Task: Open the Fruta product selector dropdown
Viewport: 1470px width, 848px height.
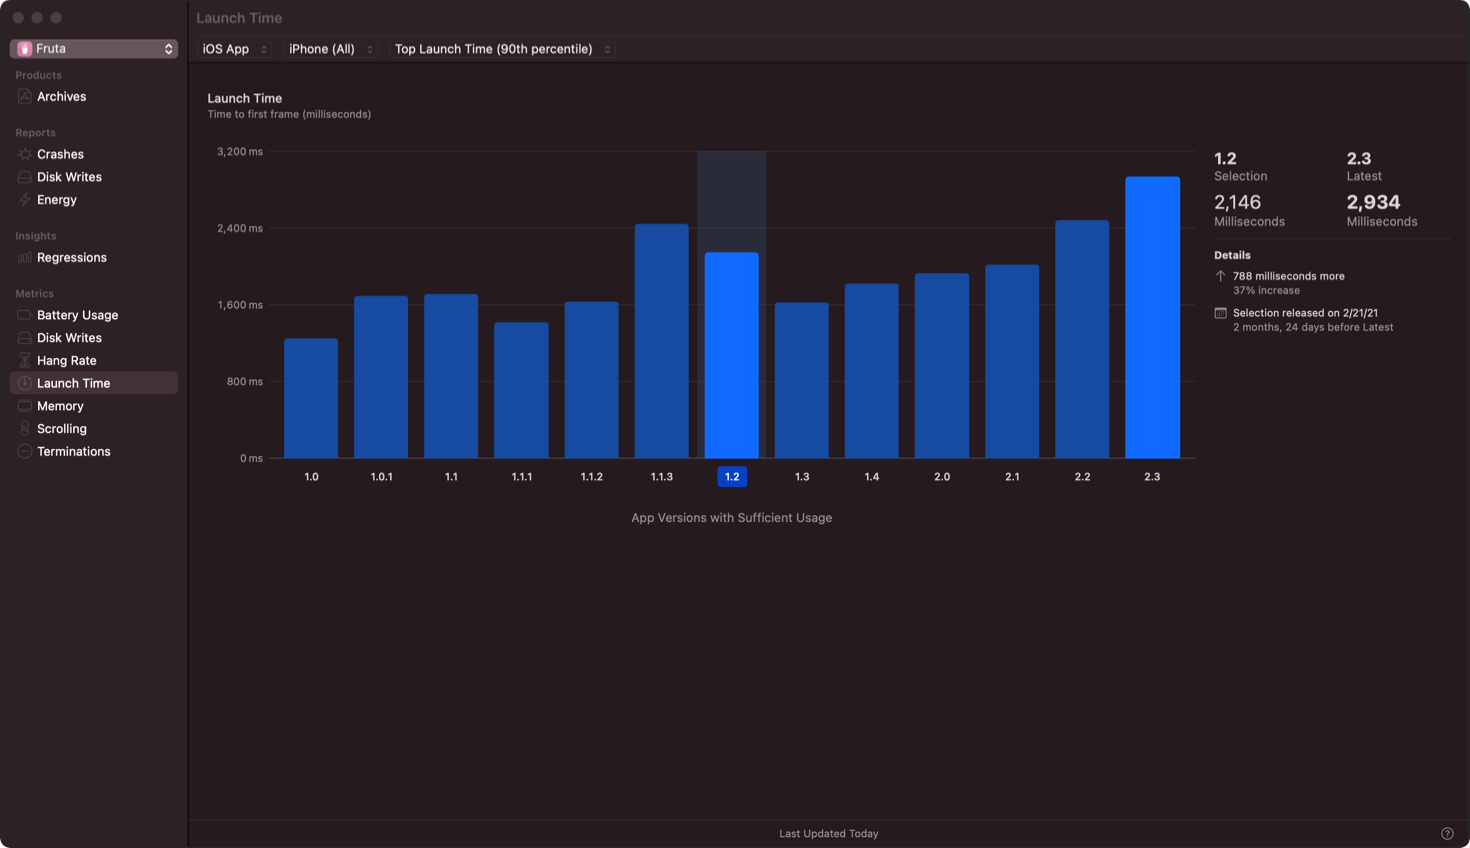Action: pos(94,49)
